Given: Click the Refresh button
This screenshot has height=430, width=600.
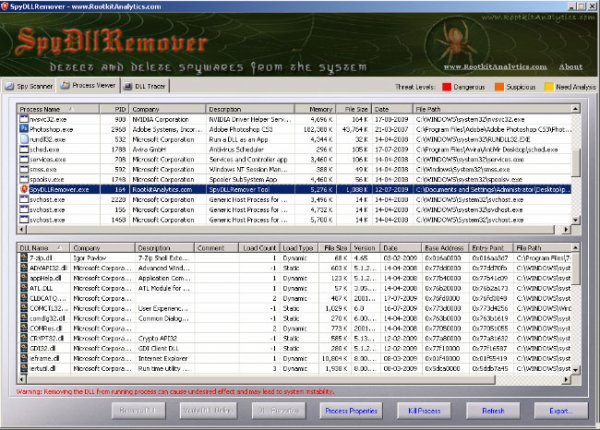Looking at the screenshot, I should [493, 410].
